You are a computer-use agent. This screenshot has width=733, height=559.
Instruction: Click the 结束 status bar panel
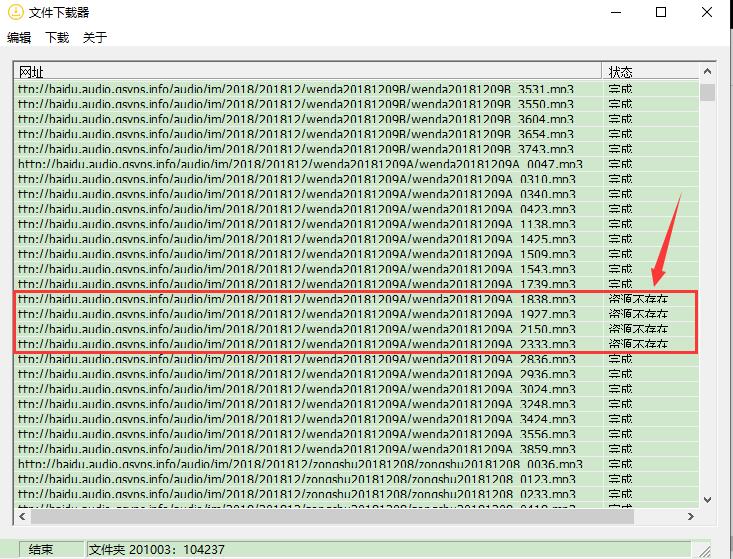[x=50, y=550]
